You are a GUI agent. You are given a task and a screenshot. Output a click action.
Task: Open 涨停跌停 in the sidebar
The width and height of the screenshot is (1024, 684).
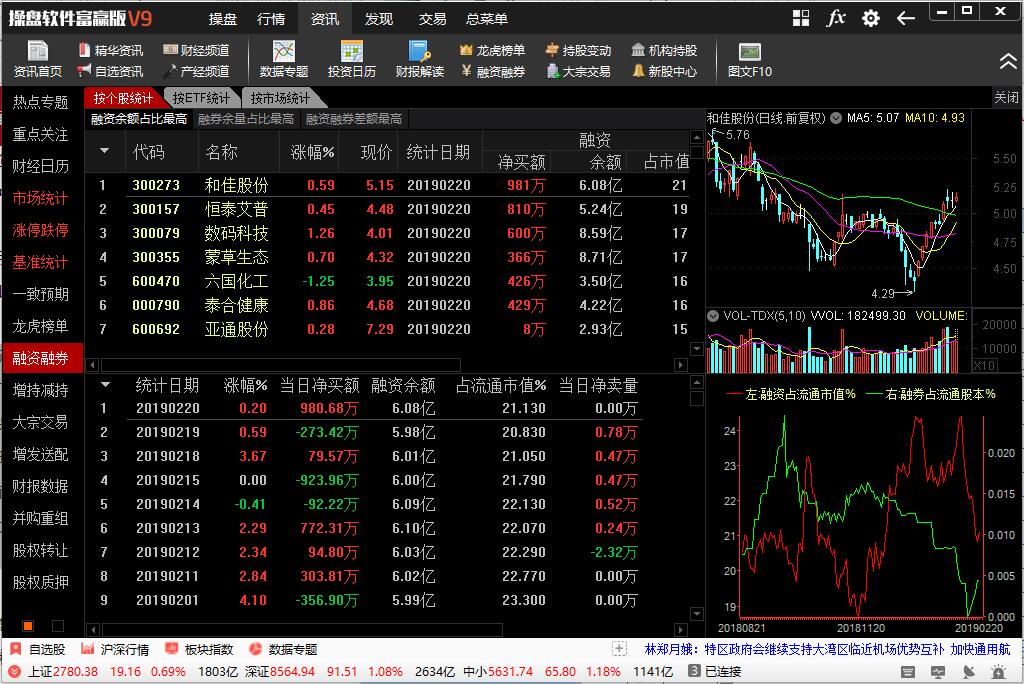click(41, 230)
